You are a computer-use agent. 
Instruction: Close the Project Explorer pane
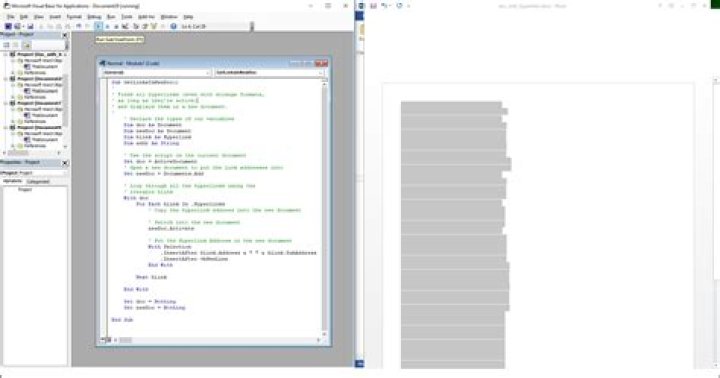[x=65, y=35]
